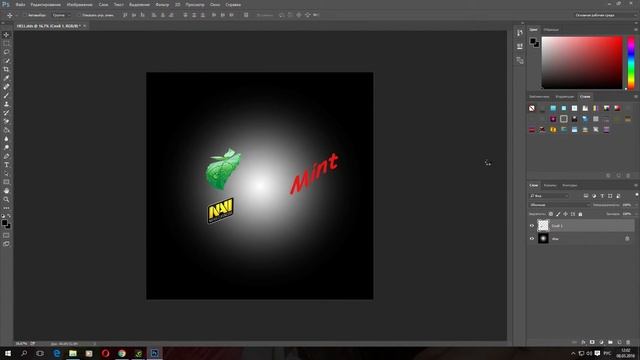The height and width of the screenshot is (360, 640).
Task: Select the Rectangle shape tool
Action: pyautogui.click(x=6, y=182)
